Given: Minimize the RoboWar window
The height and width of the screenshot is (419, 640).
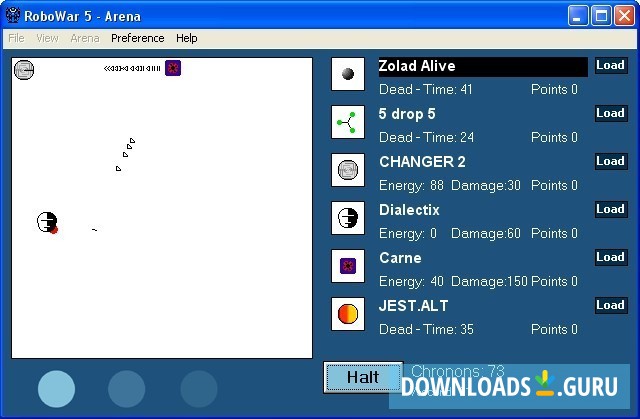Looking at the screenshot, I should 578,16.
